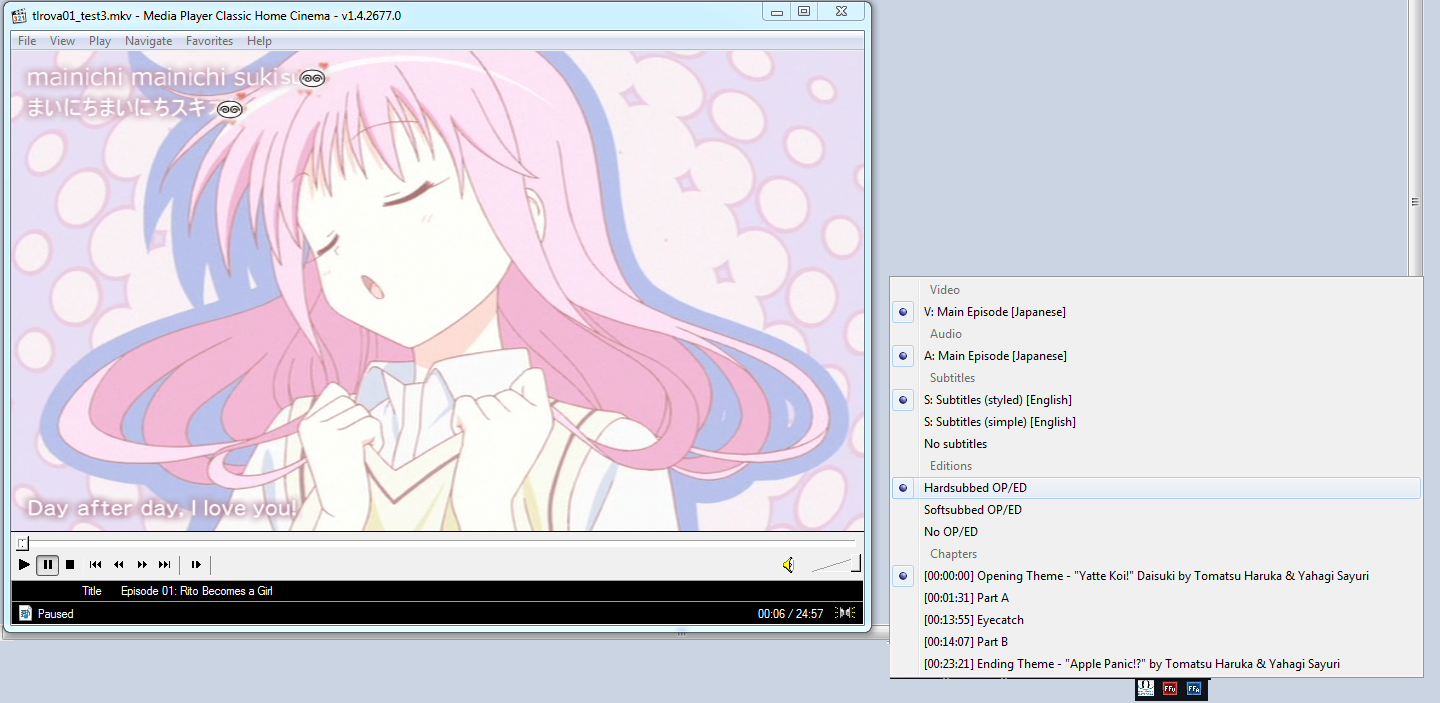
Task: Switch to the Softsubbed OP/ED edition
Action: pyautogui.click(x=1156, y=510)
